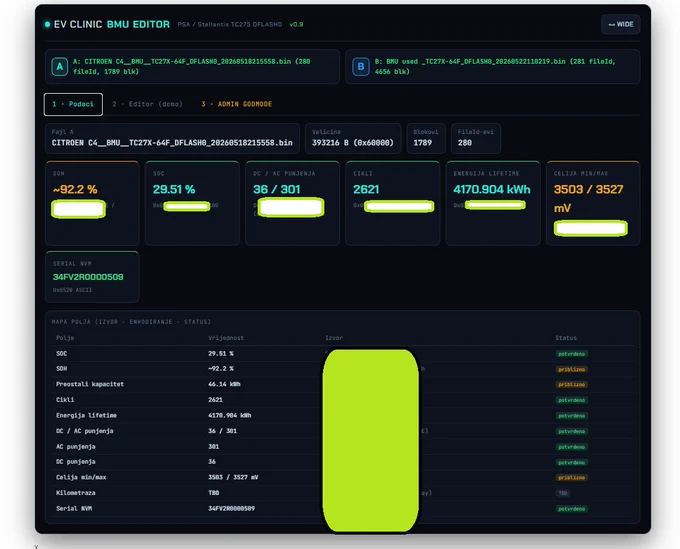
Task: Click the Blokovi '1789' value
Action: [422, 143]
